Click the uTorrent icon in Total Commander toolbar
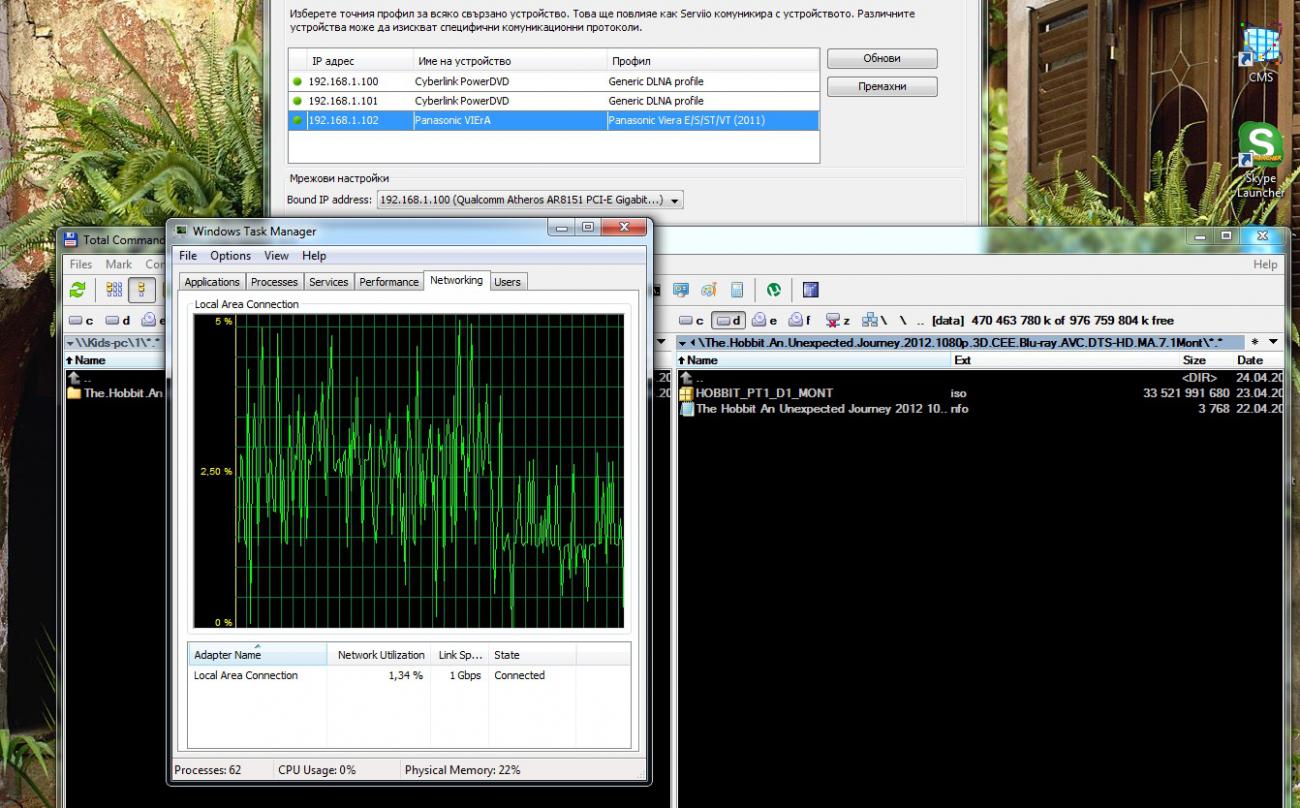Image resolution: width=1300 pixels, height=808 pixels. click(x=773, y=290)
